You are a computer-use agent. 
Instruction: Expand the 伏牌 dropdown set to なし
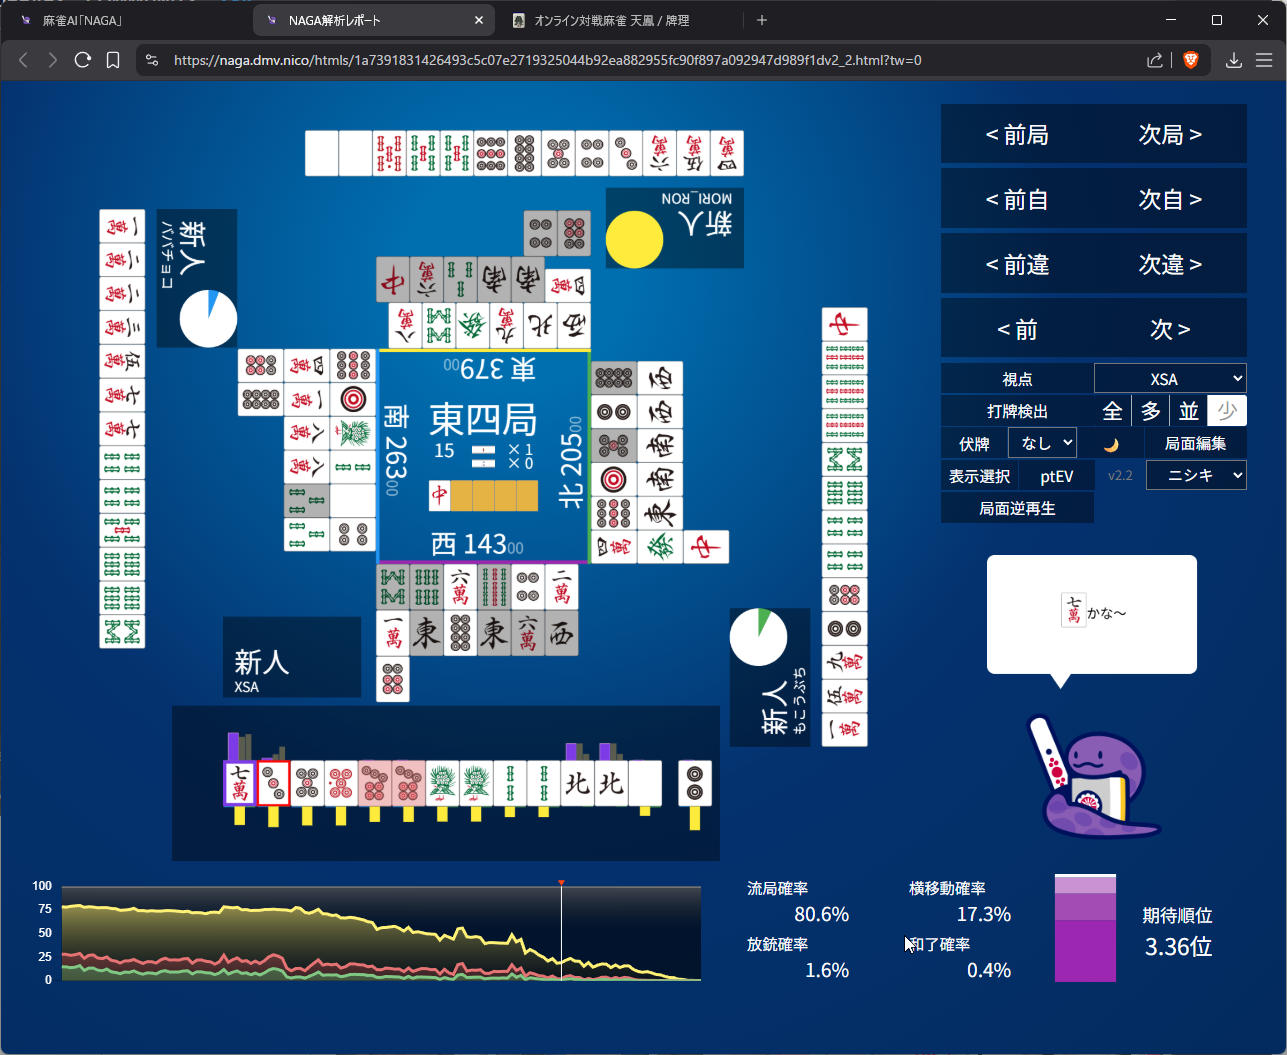point(1042,443)
